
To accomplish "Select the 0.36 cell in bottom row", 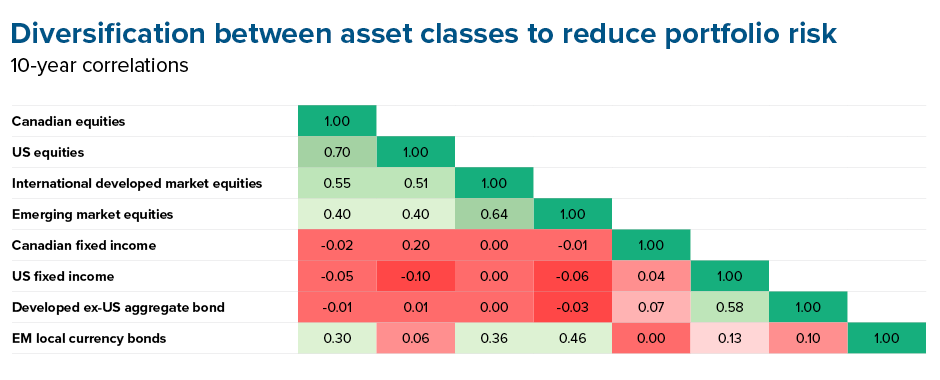I will (x=494, y=339).
